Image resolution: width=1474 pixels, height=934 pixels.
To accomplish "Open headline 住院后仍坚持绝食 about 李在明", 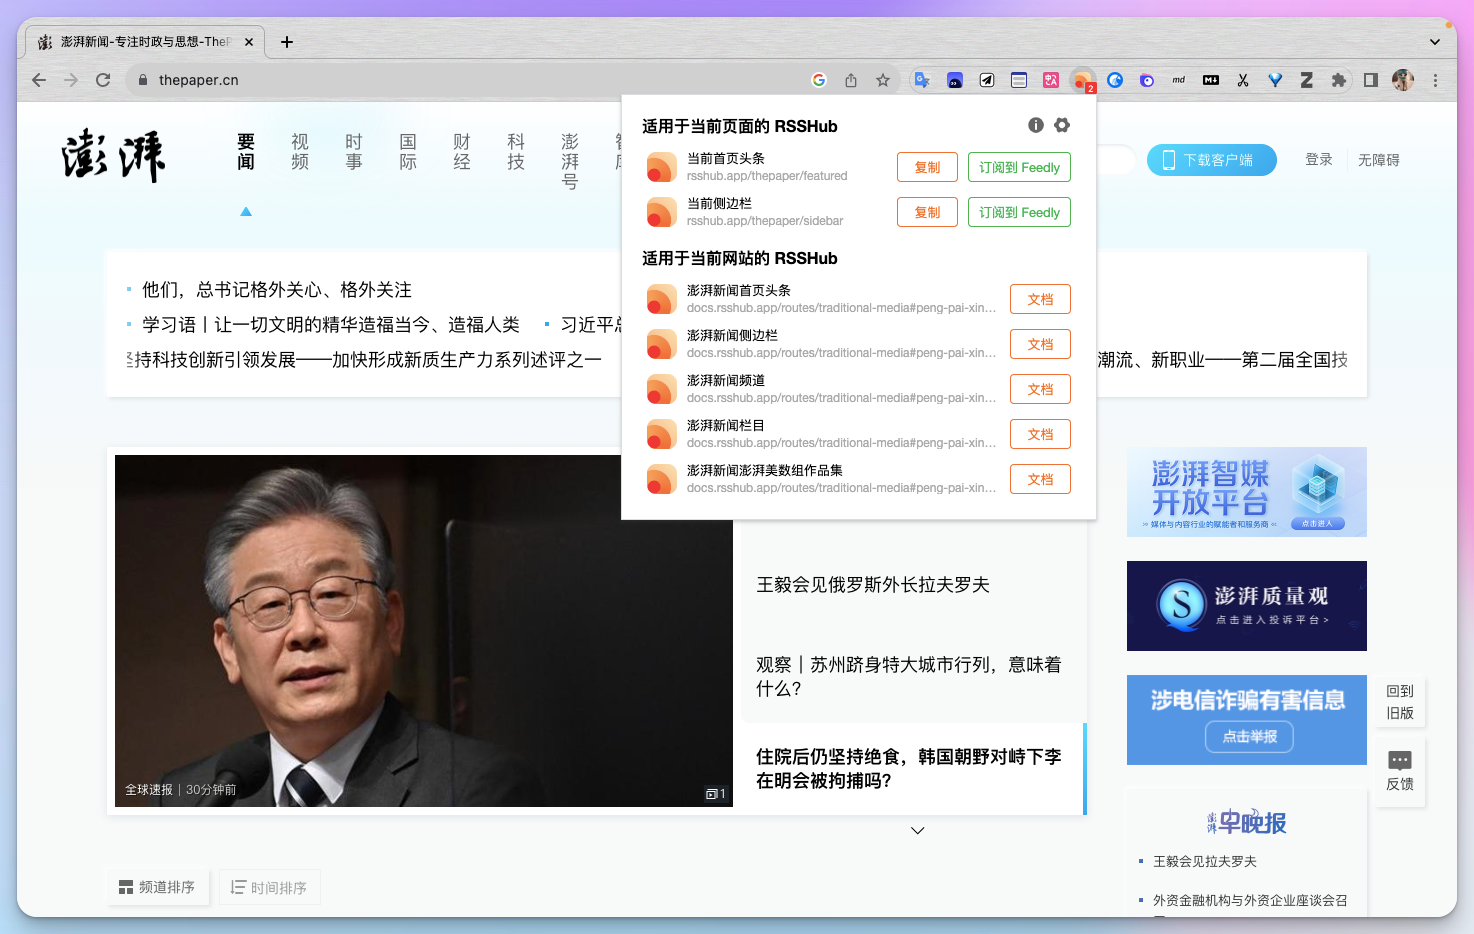I will click(908, 769).
